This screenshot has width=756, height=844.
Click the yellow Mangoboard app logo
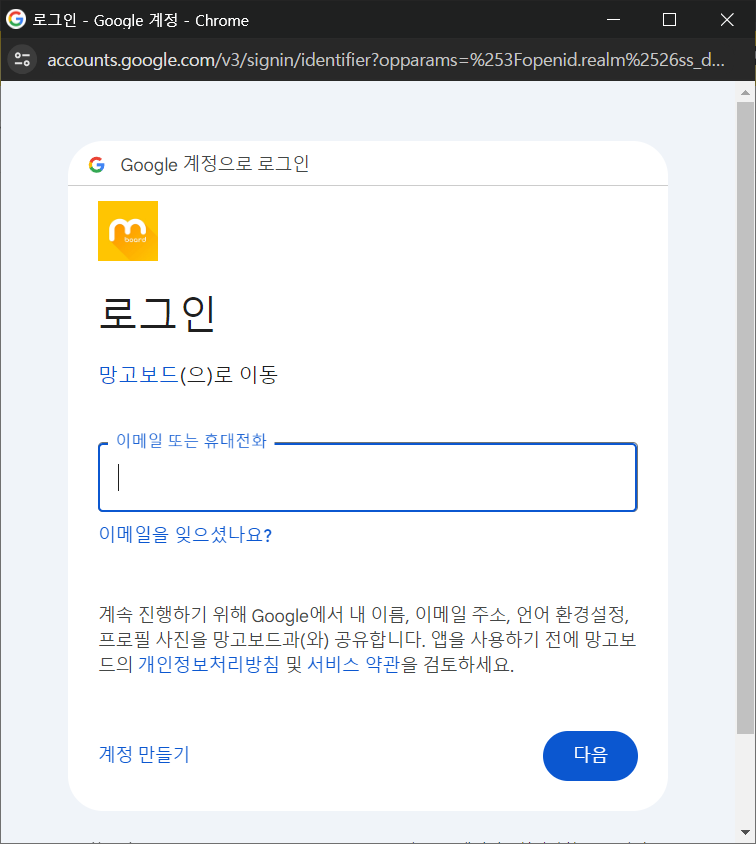(x=128, y=231)
